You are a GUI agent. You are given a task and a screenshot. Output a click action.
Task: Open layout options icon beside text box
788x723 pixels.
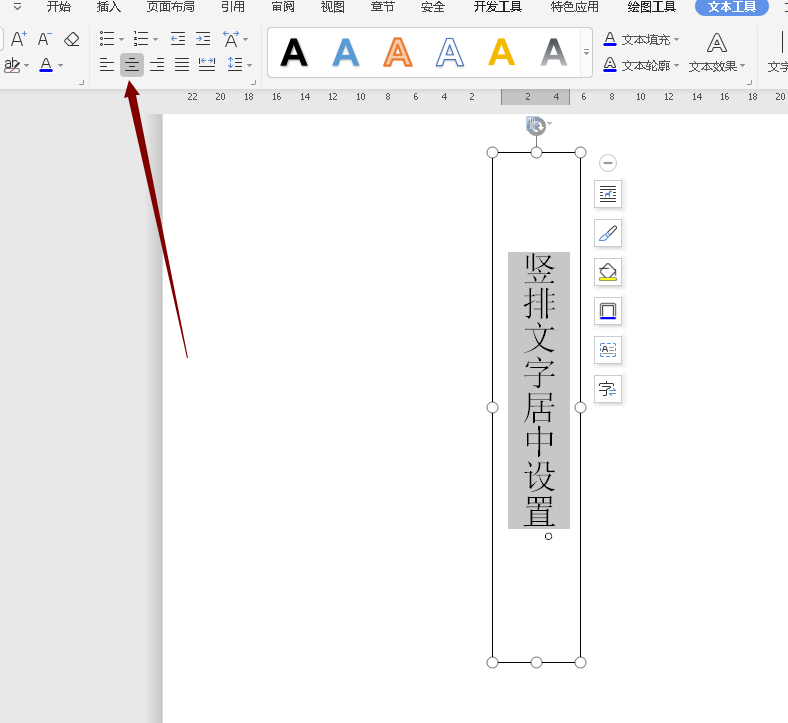pos(607,194)
